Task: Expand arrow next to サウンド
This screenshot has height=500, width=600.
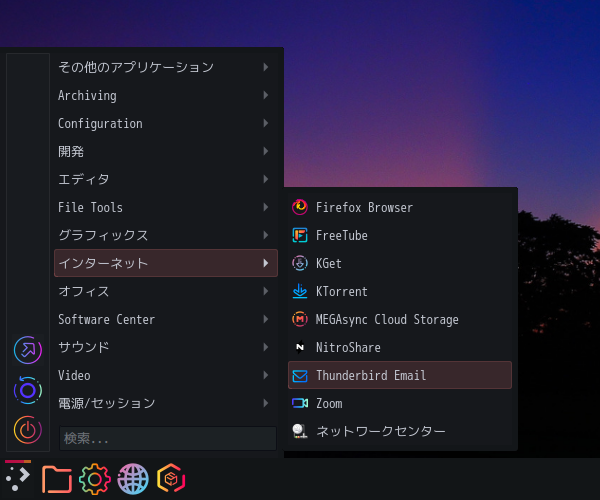Action: coord(266,347)
